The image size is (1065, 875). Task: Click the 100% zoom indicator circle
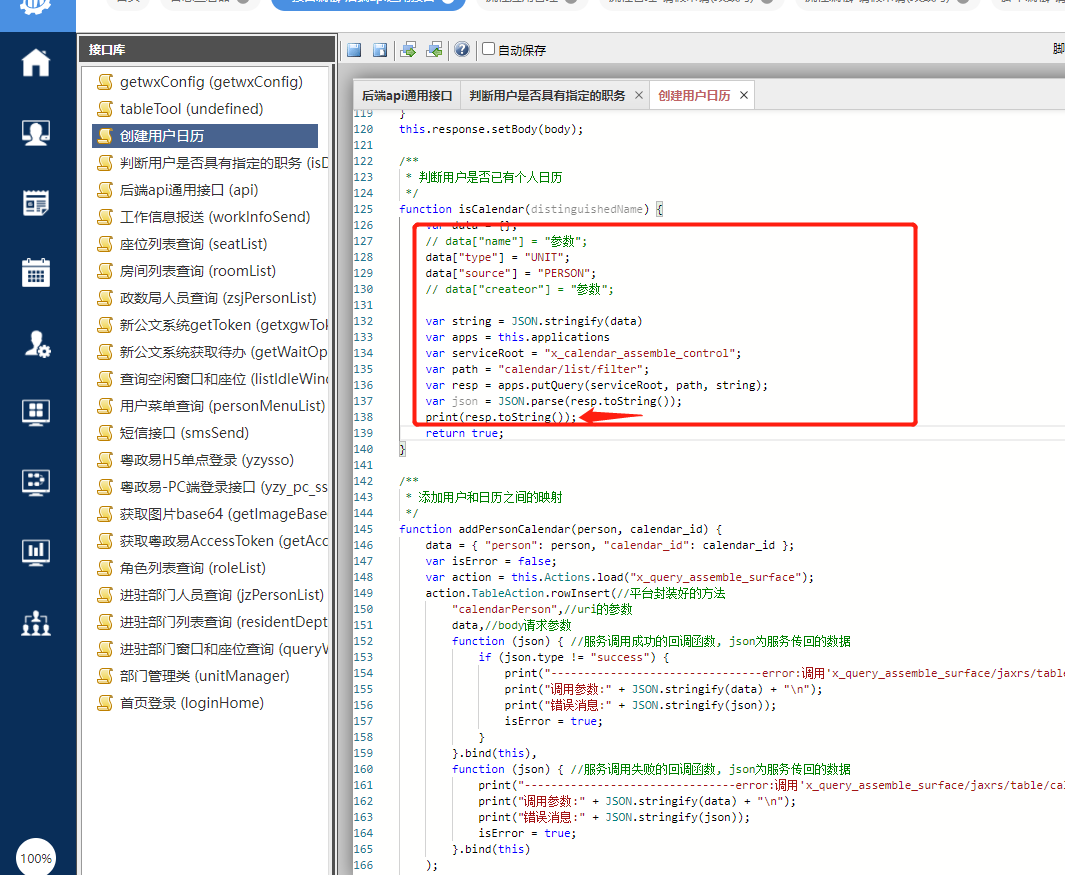36,858
